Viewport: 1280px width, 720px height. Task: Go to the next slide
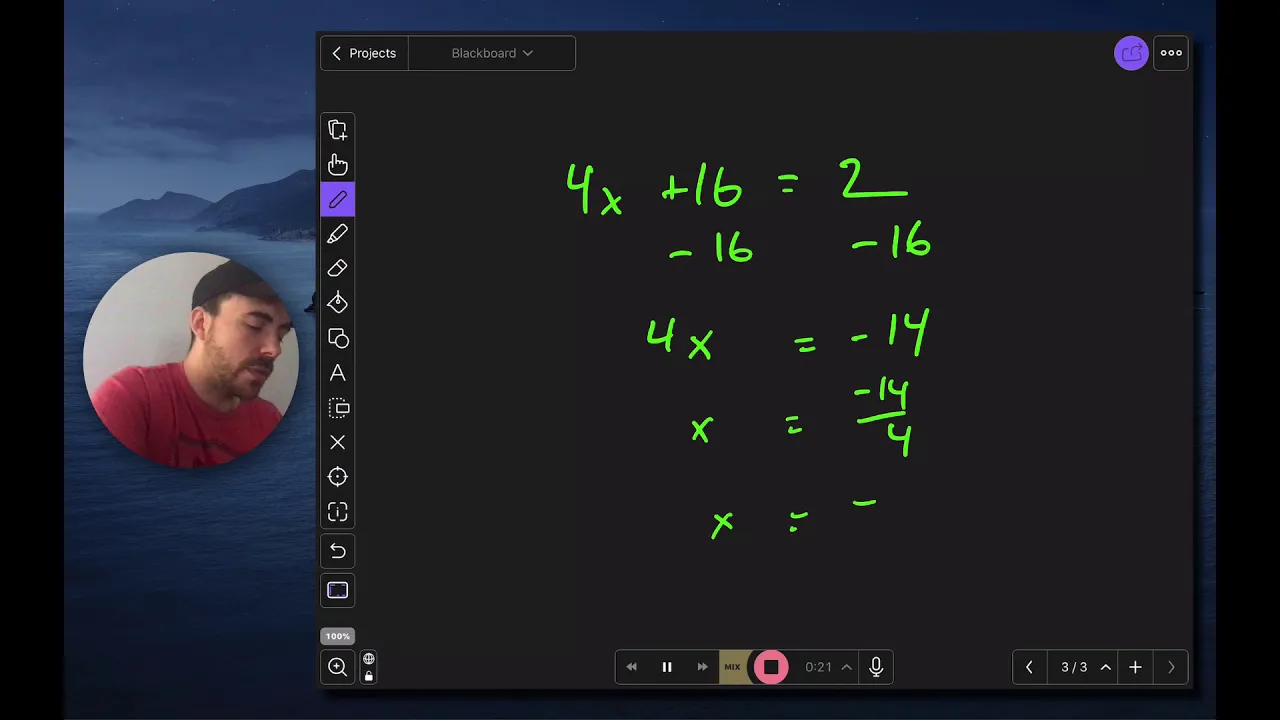coord(1171,667)
